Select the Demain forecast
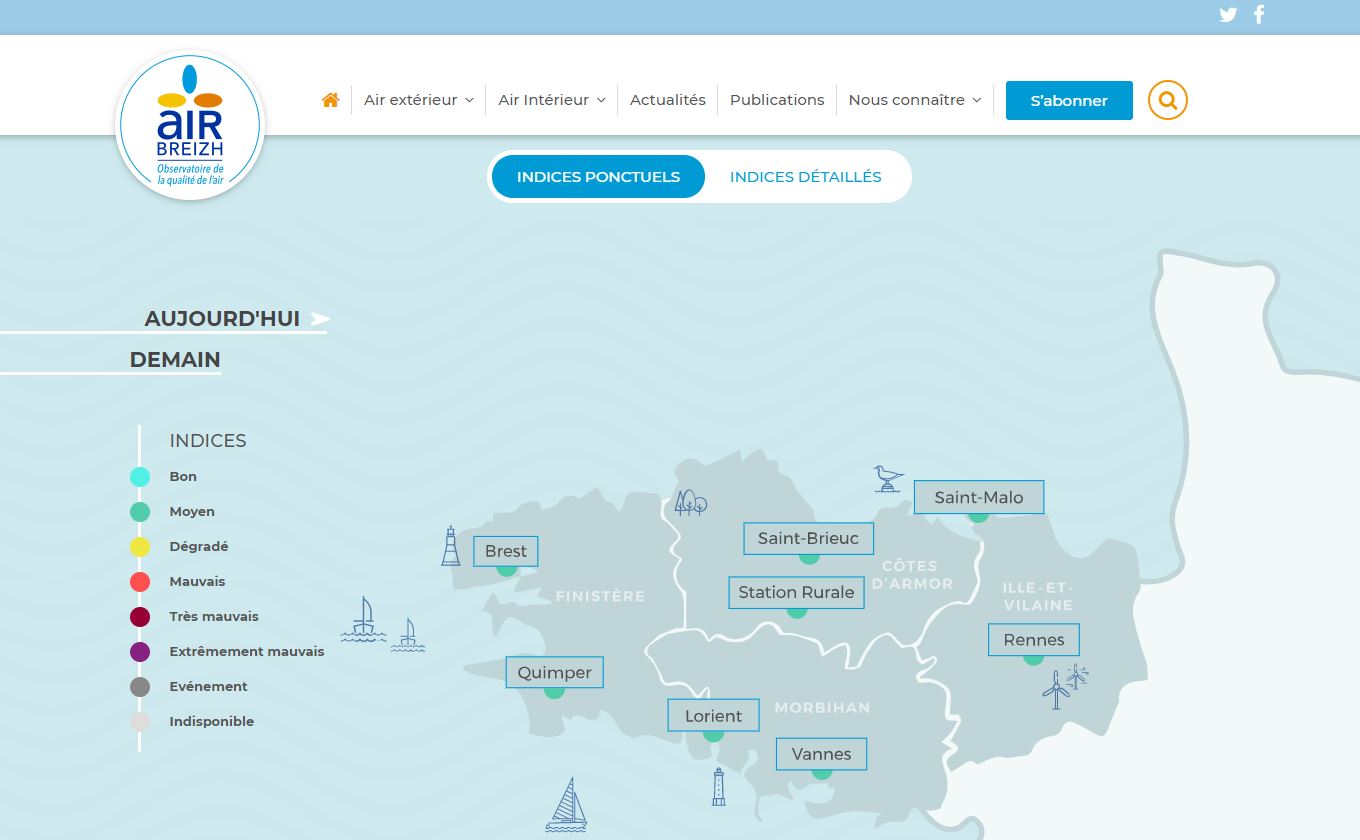This screenshot has height=840, width=1360. pyautogui.click(x=175, y=360)
